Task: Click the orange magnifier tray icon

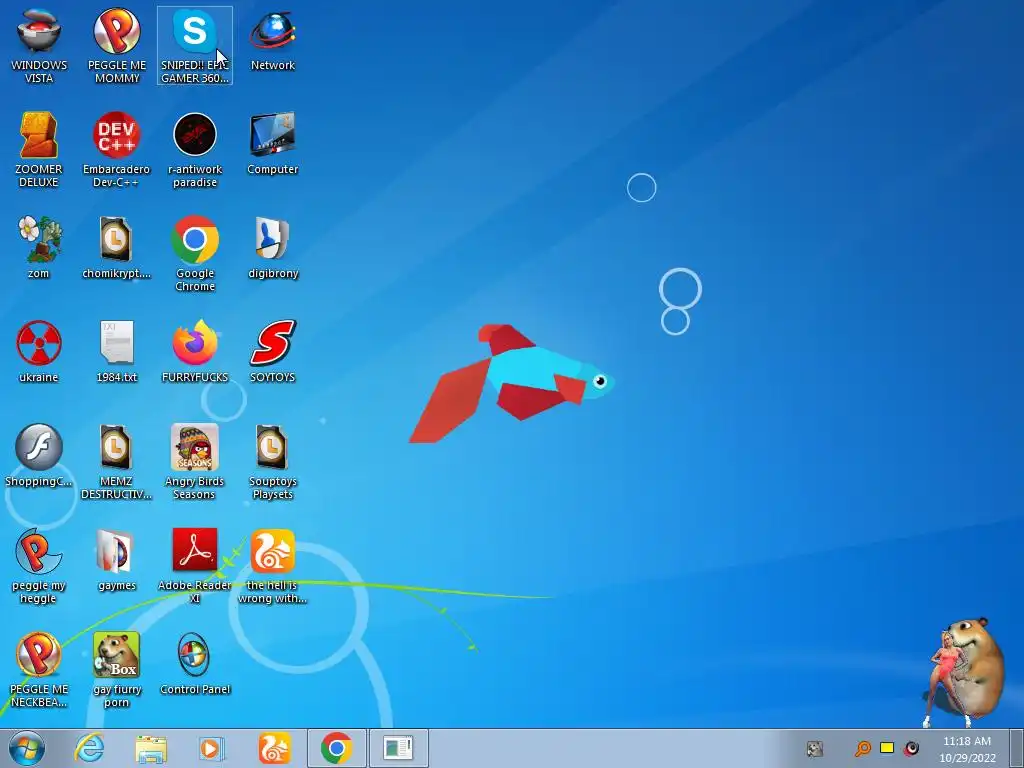Action: click(863, 748)
